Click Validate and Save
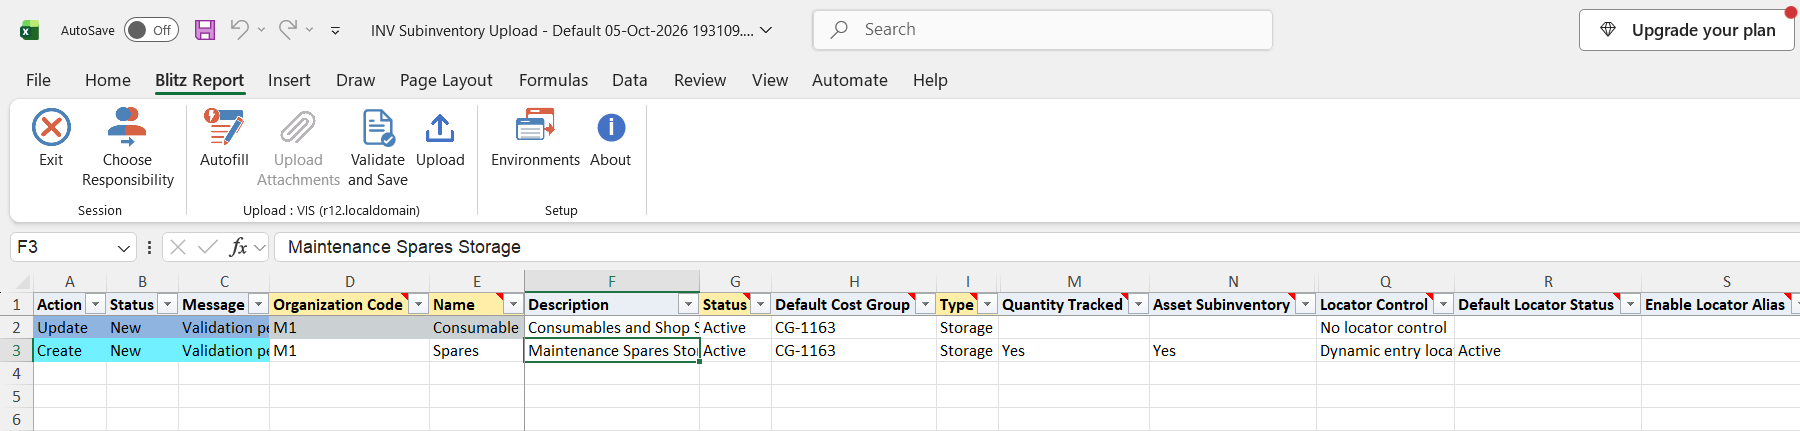 click(378, 148)
